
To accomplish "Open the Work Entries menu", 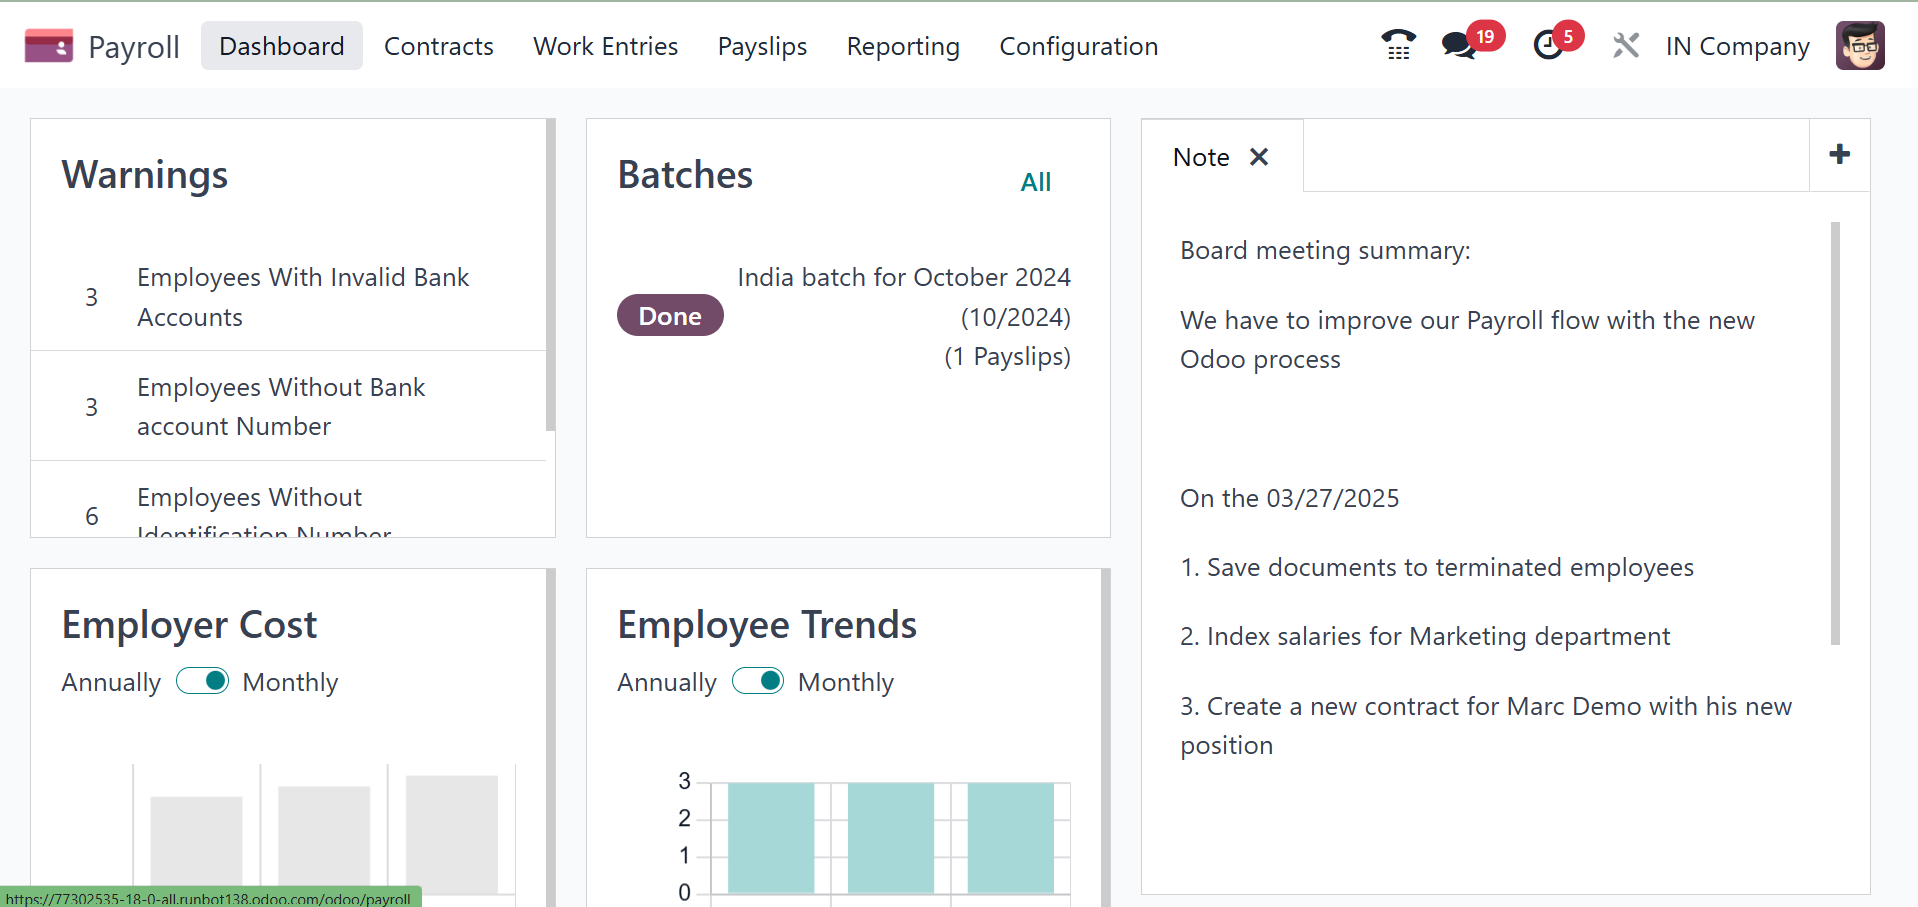I will (605, 46).
